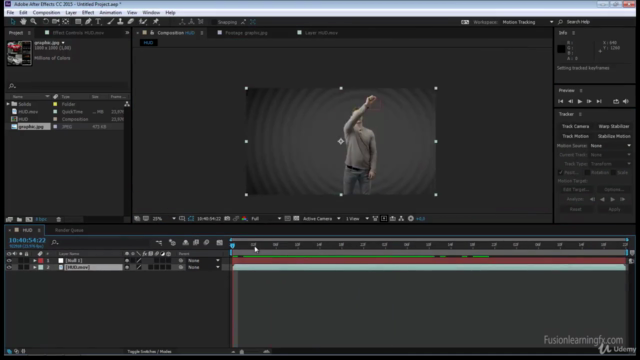Select the Pen tool
The height and width of the screenshot is (360, 640).
coord(88,22)
